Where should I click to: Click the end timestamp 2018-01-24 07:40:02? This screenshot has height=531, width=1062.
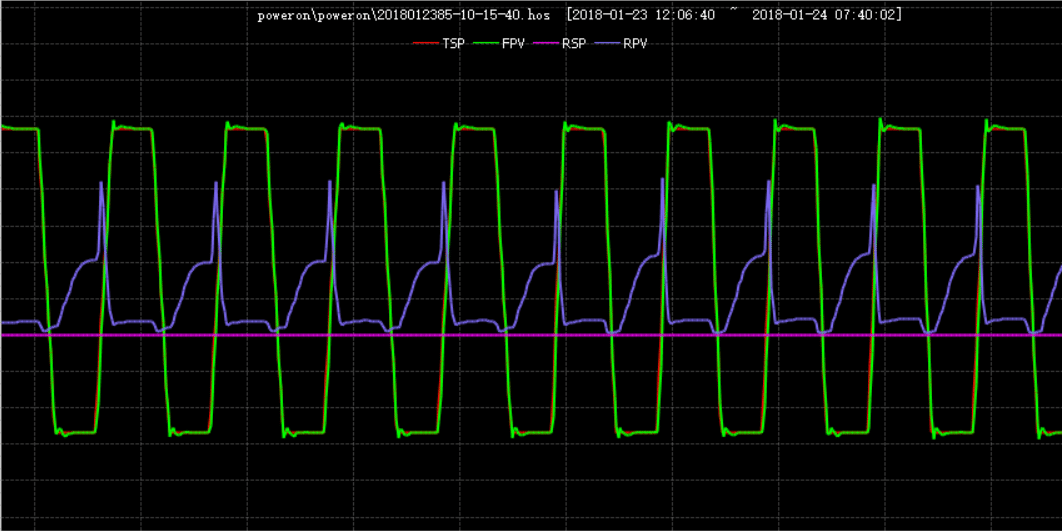(824, 16)
